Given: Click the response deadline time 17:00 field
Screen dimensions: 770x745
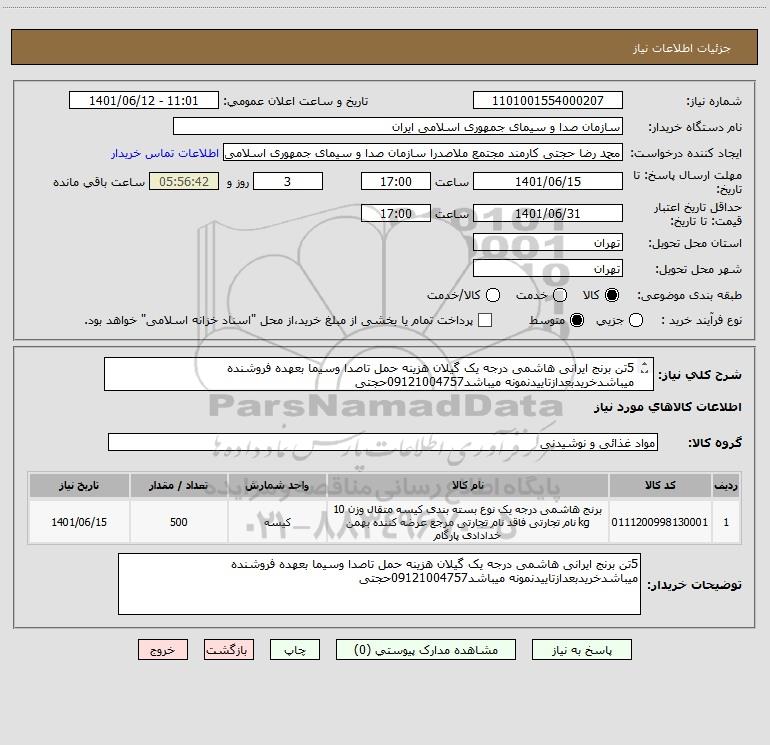Looking at the screenshot, I should [x=396, y=181].
